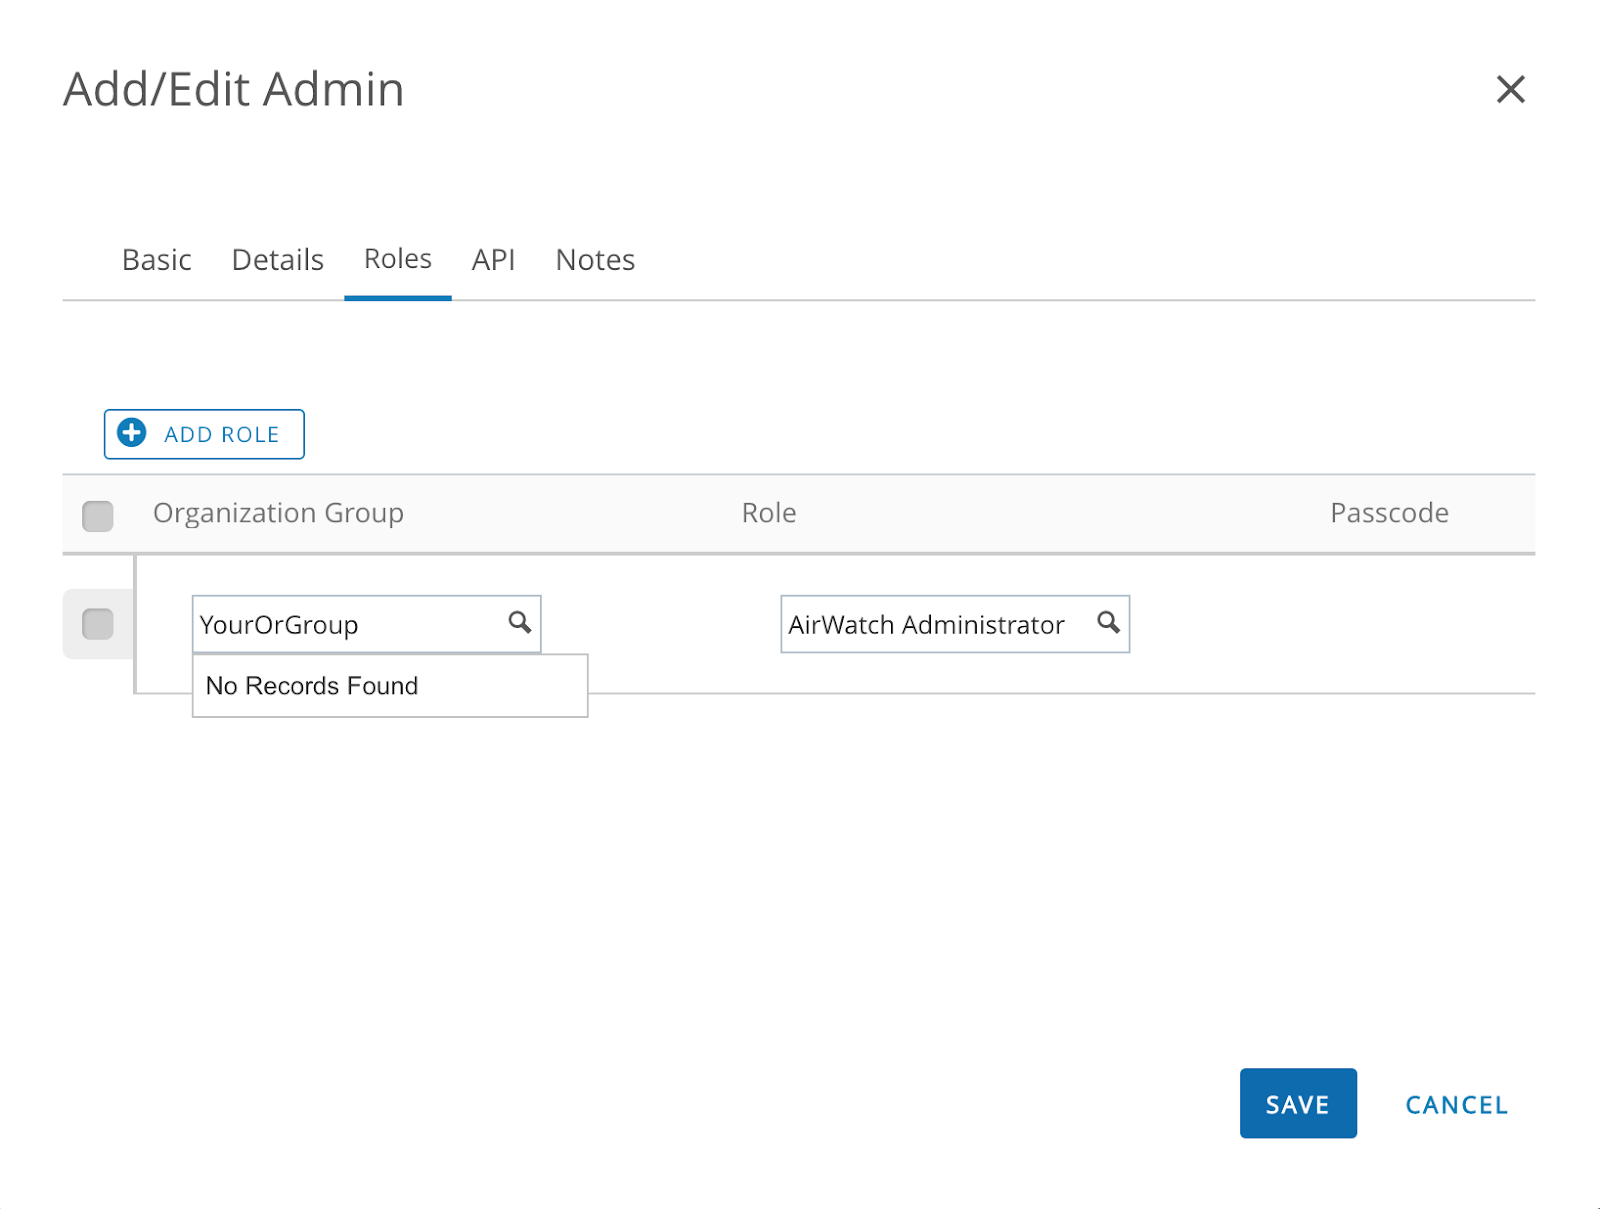
Task: Open the No Records Found suggestion entry
Action: pos(311,686)
